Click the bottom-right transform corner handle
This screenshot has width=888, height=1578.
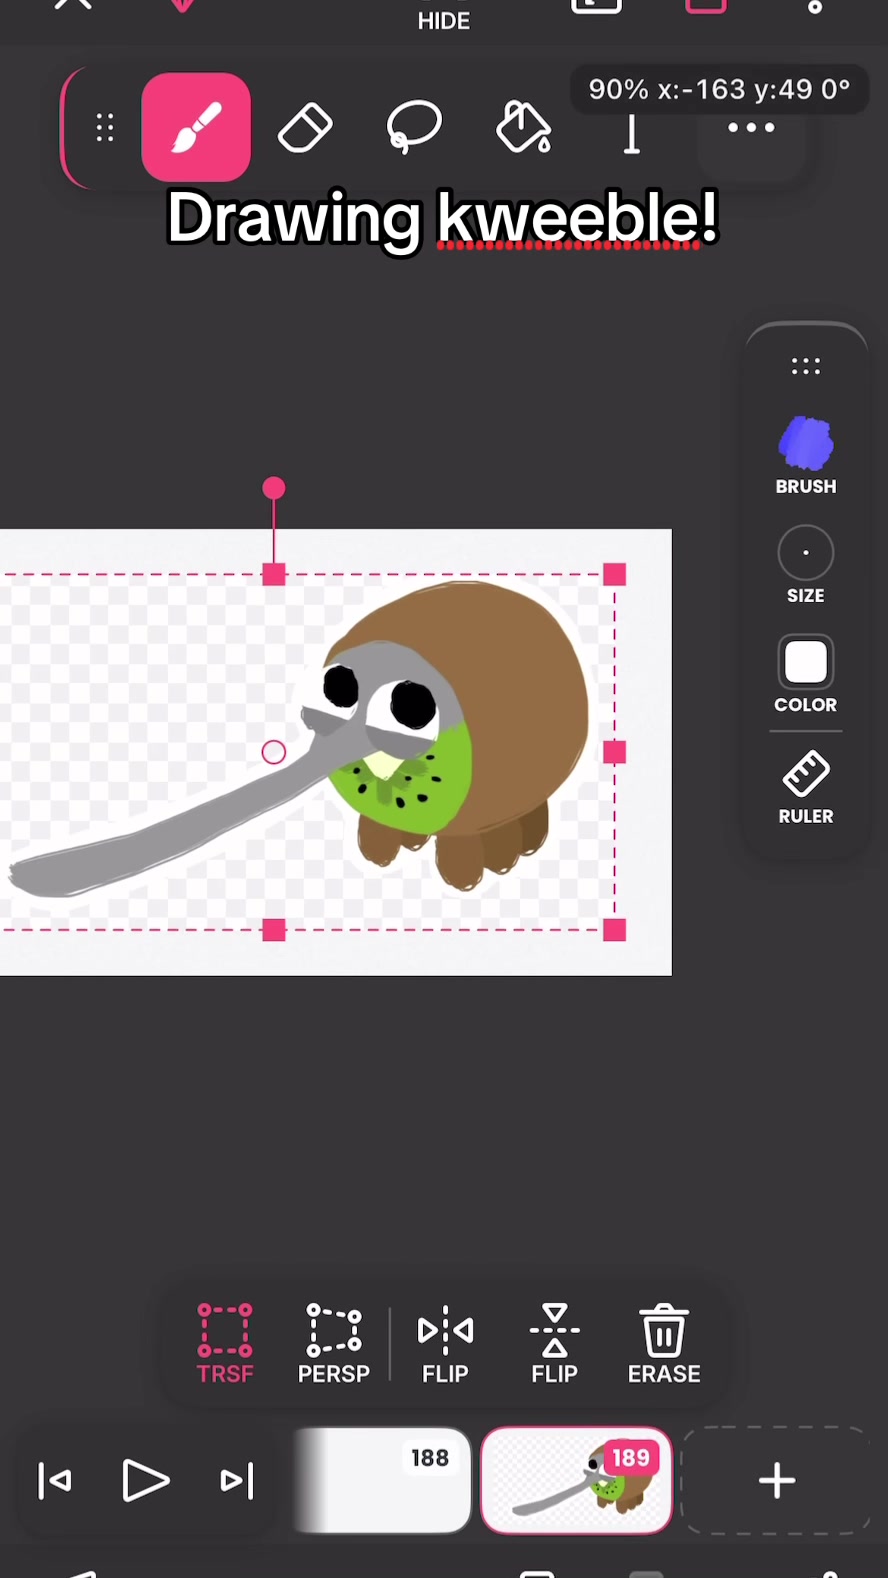pyautogui.click(x=615, y=931)
